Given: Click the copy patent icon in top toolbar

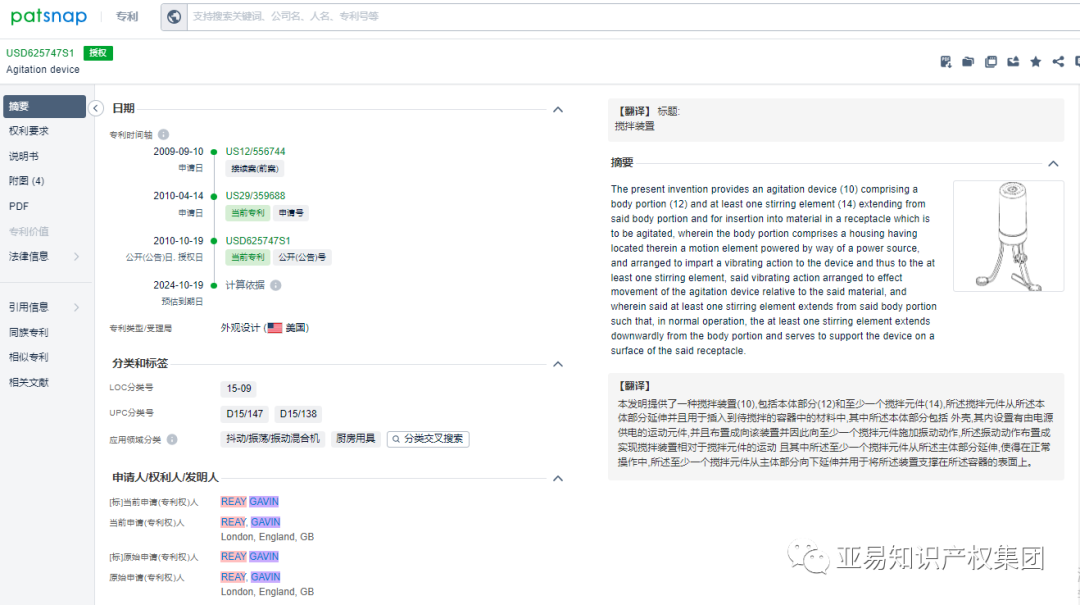Looking at the screenshot, I should coord(991,61).
